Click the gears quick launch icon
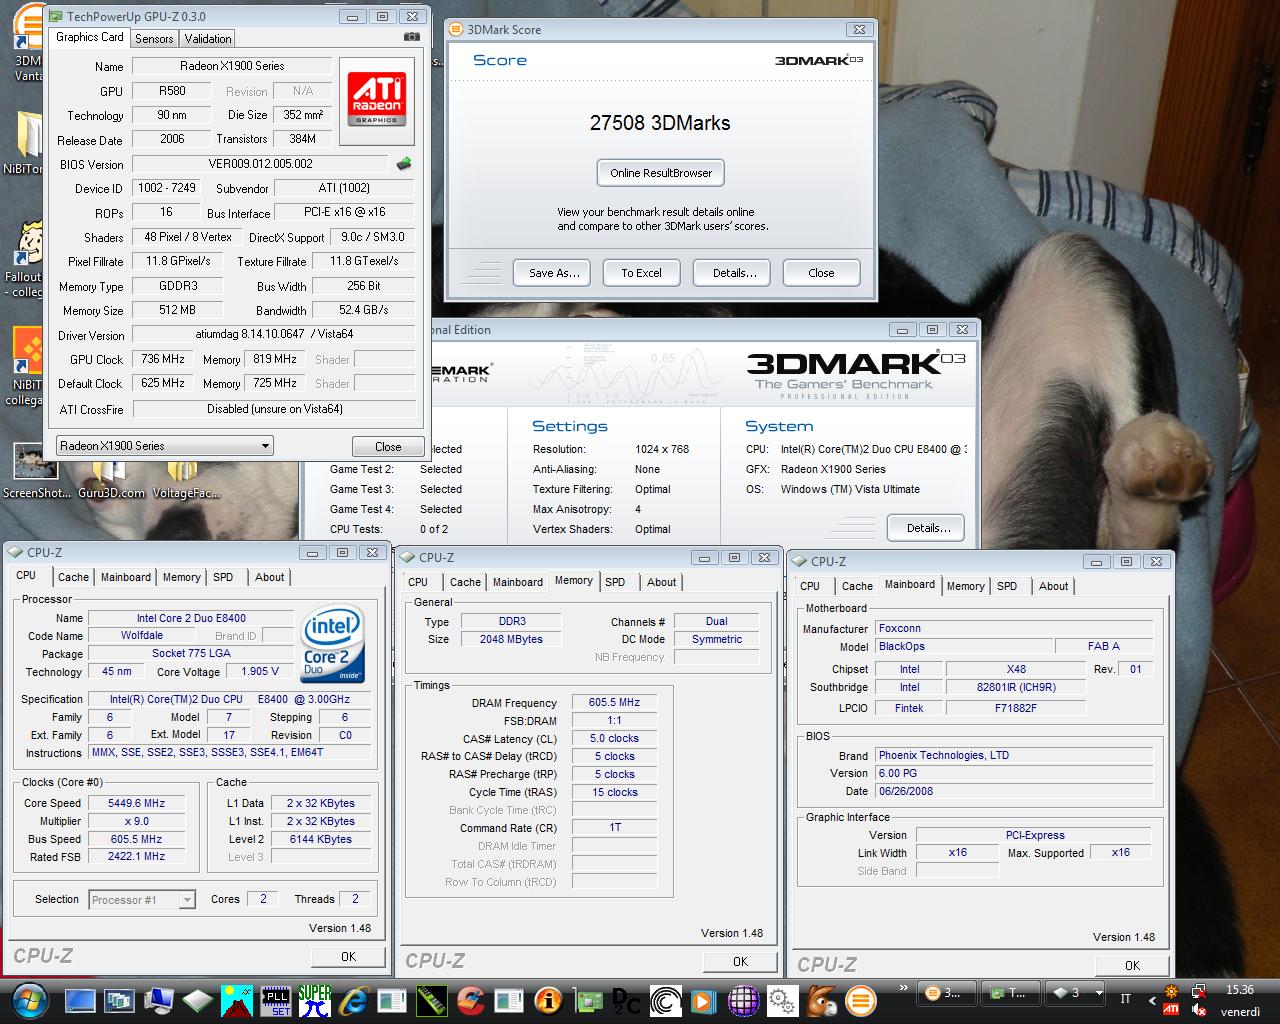This screenshot has height=1024, width=1280. pos(782,1000)
